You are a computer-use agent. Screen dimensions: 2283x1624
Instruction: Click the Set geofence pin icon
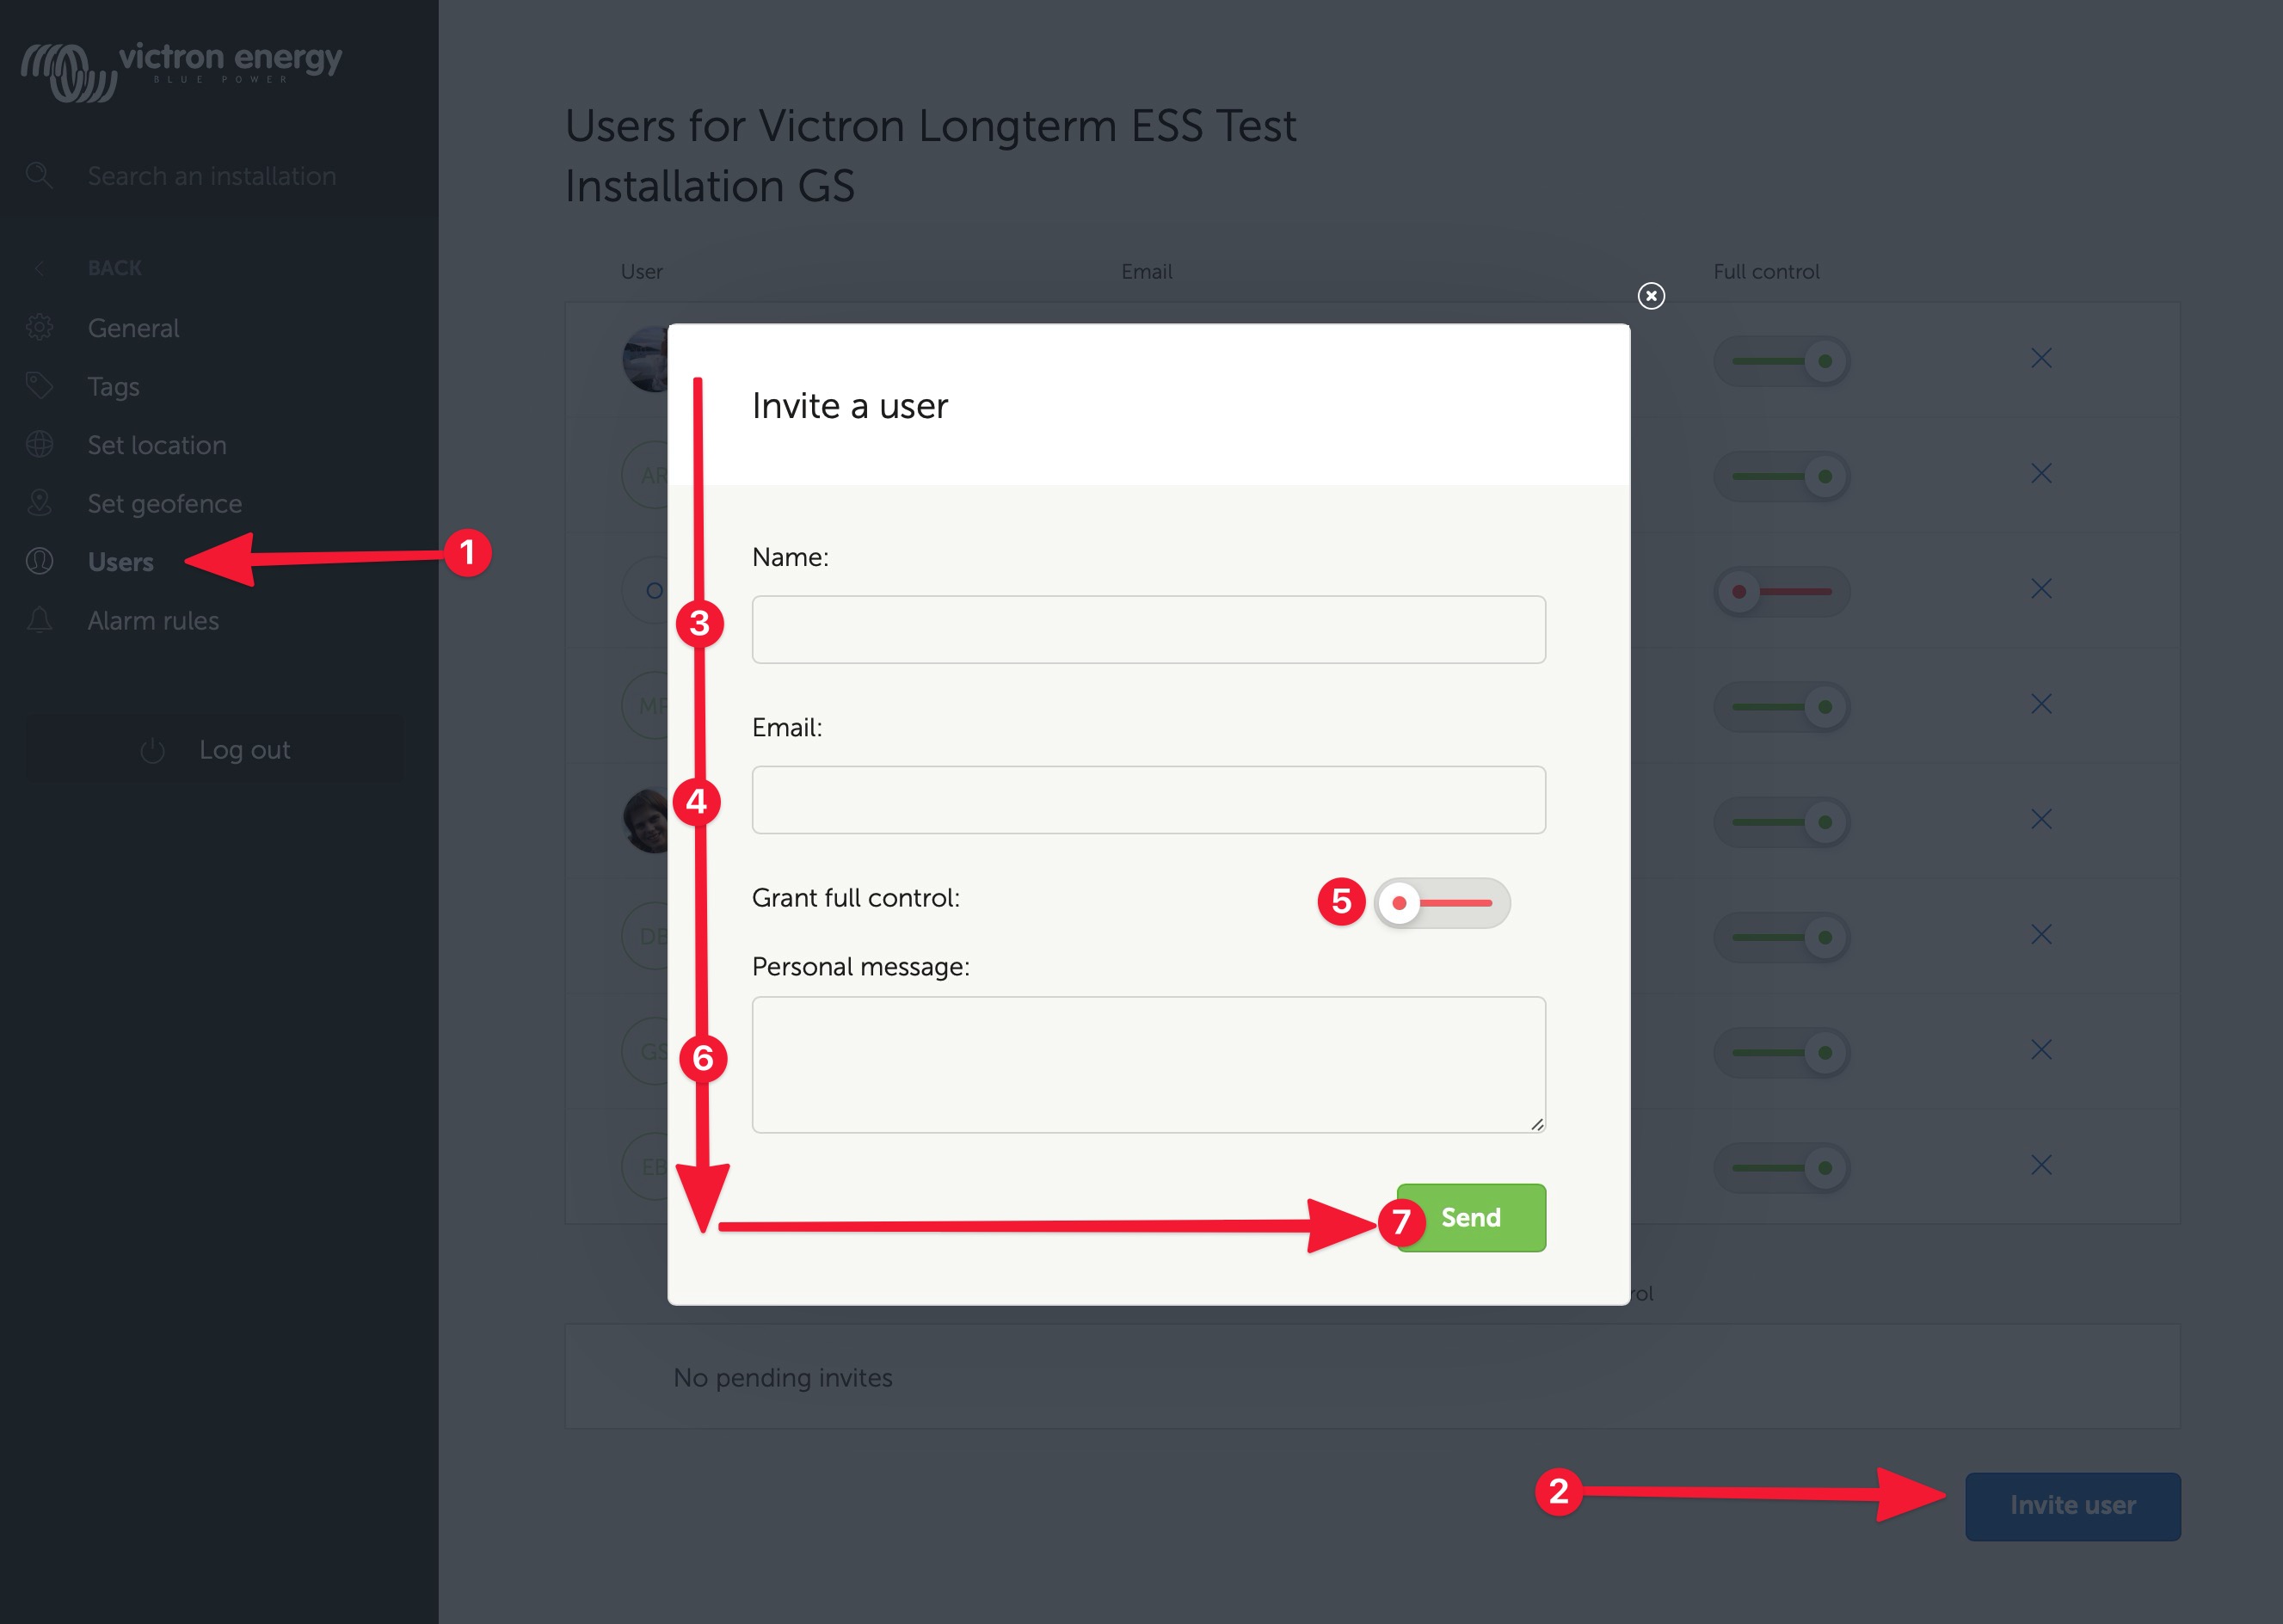[x=40, y=503]
